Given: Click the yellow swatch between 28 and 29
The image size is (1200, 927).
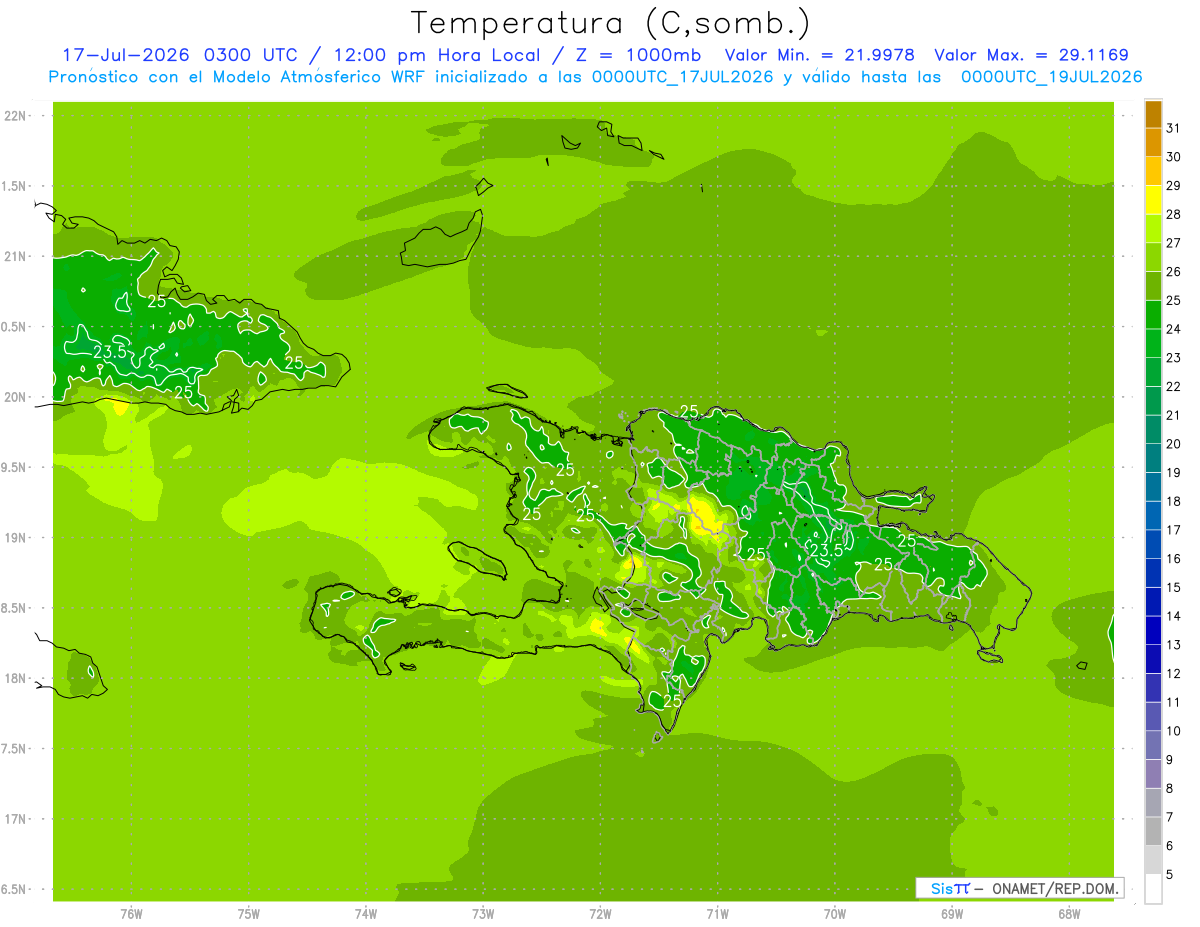Looking at the screenshot, I should [1153, 200].
